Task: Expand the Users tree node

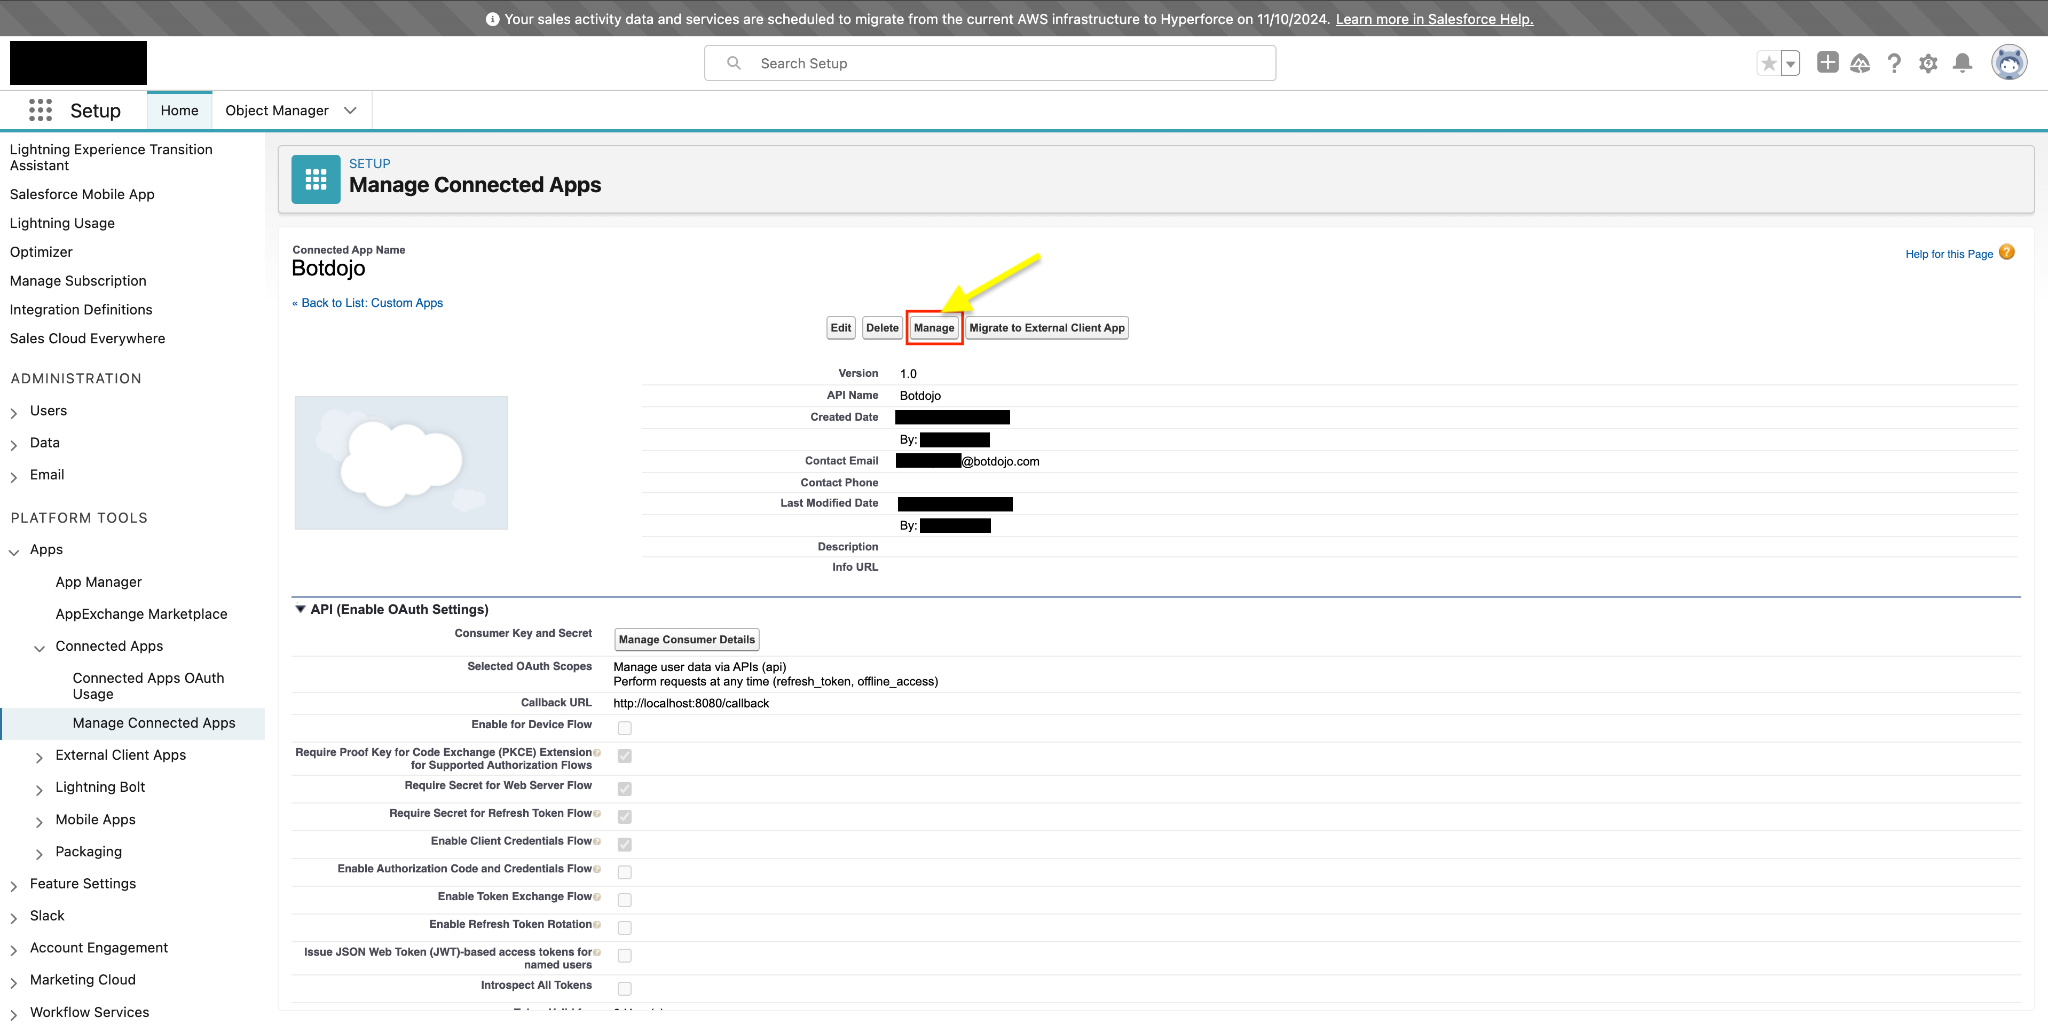Action: pos(14,412)
